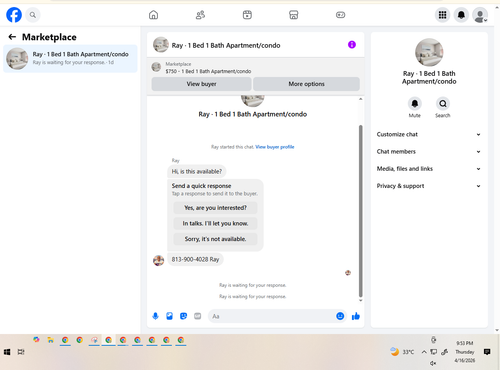Click the voice clip microphone icon

coord(155,316)
